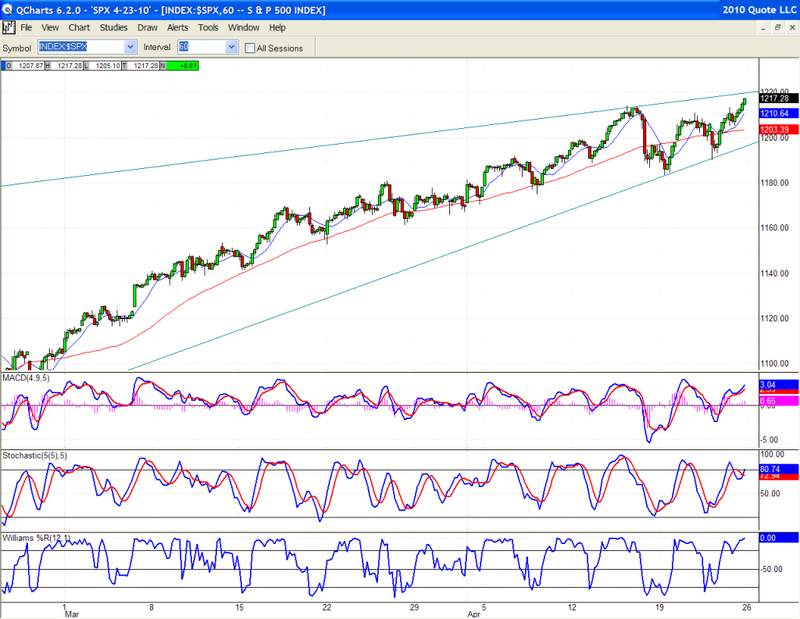Click the QCharts application icon in title bar

click(x=8, y=8)
